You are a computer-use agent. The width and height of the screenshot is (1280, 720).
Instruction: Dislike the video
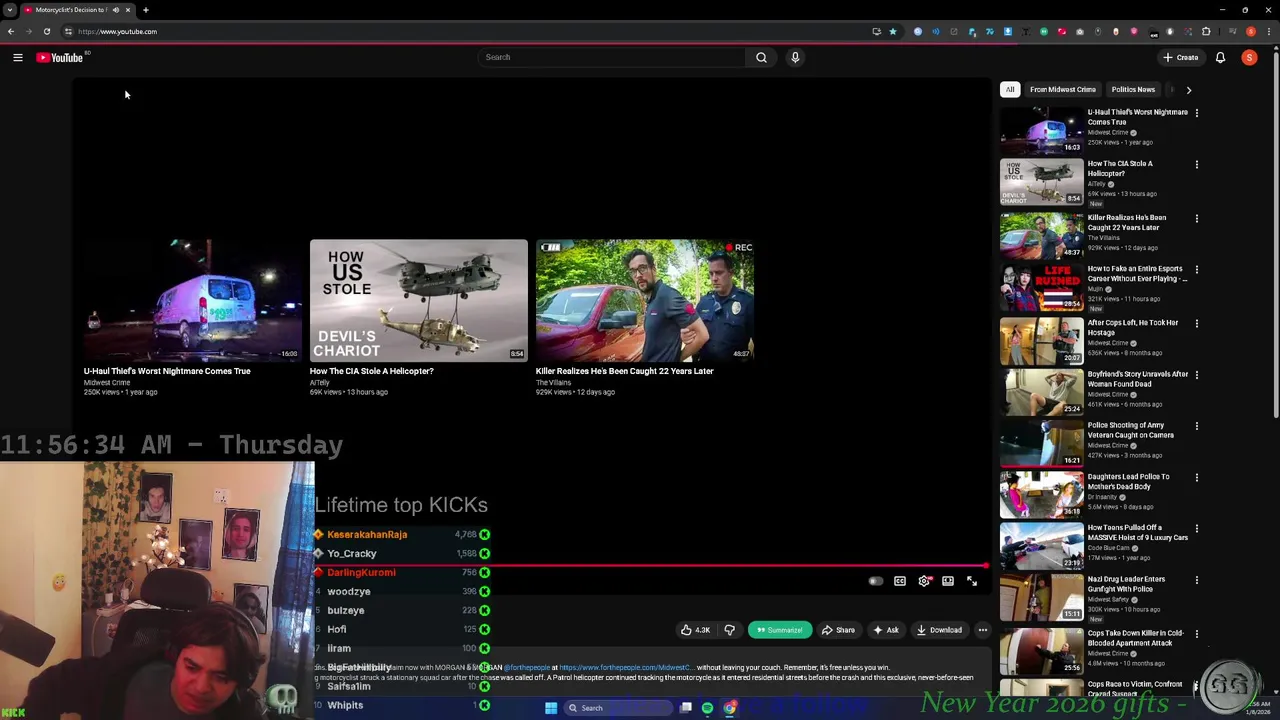click(729, 630)
